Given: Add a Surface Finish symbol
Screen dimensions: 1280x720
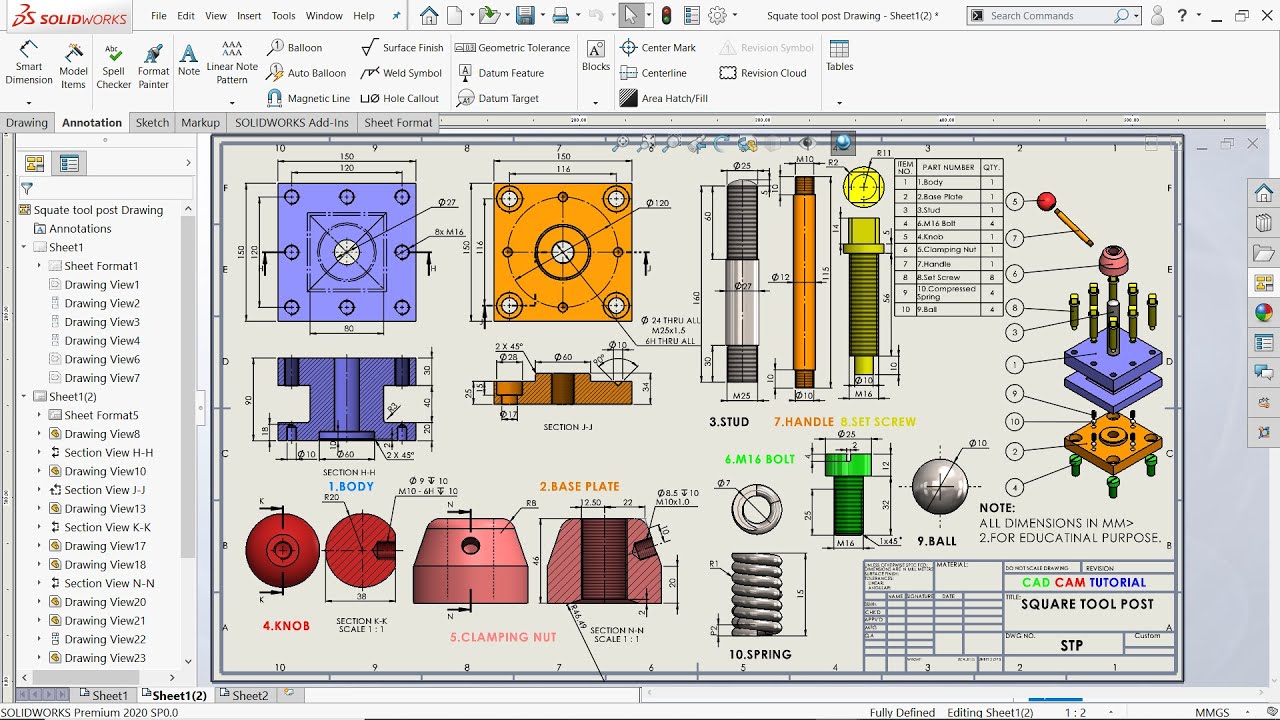Looking at the screenshot, I should [x=402, y=47].
